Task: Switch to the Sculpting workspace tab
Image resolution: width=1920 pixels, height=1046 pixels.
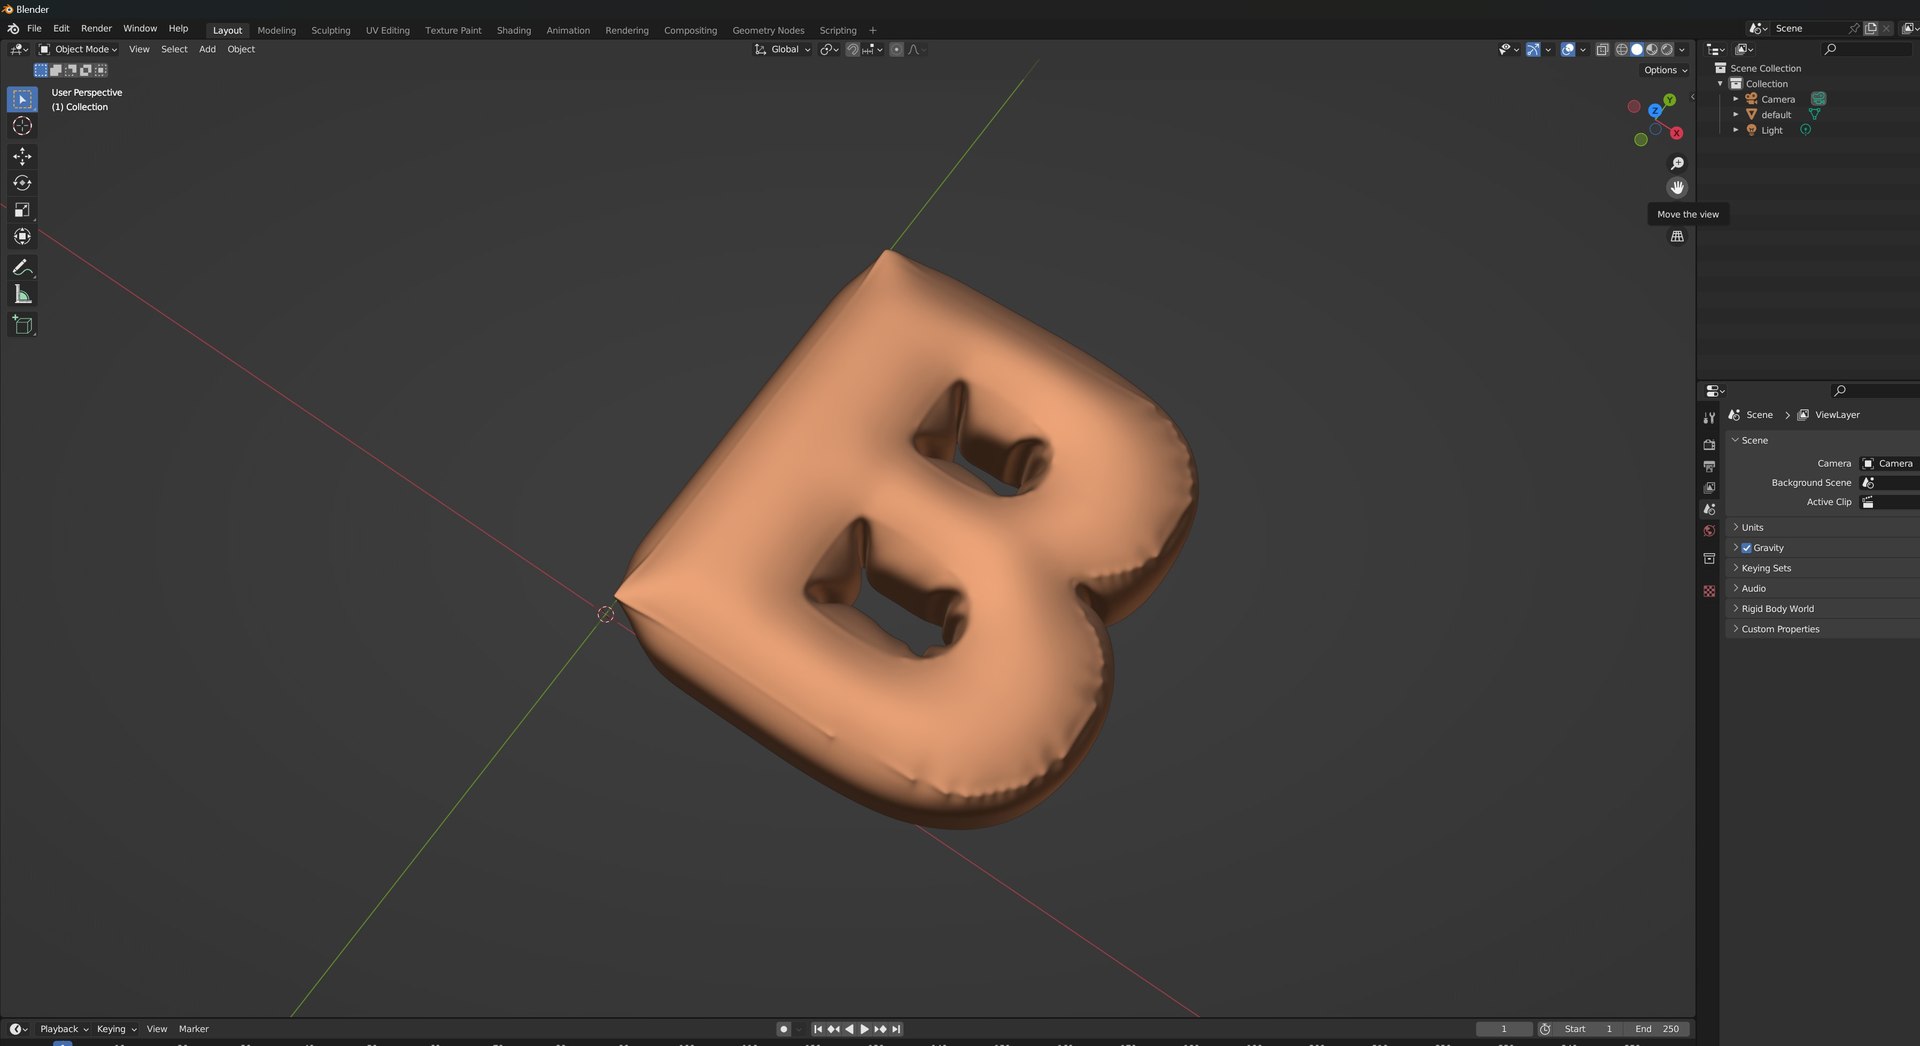Action: tap(330, 30)
